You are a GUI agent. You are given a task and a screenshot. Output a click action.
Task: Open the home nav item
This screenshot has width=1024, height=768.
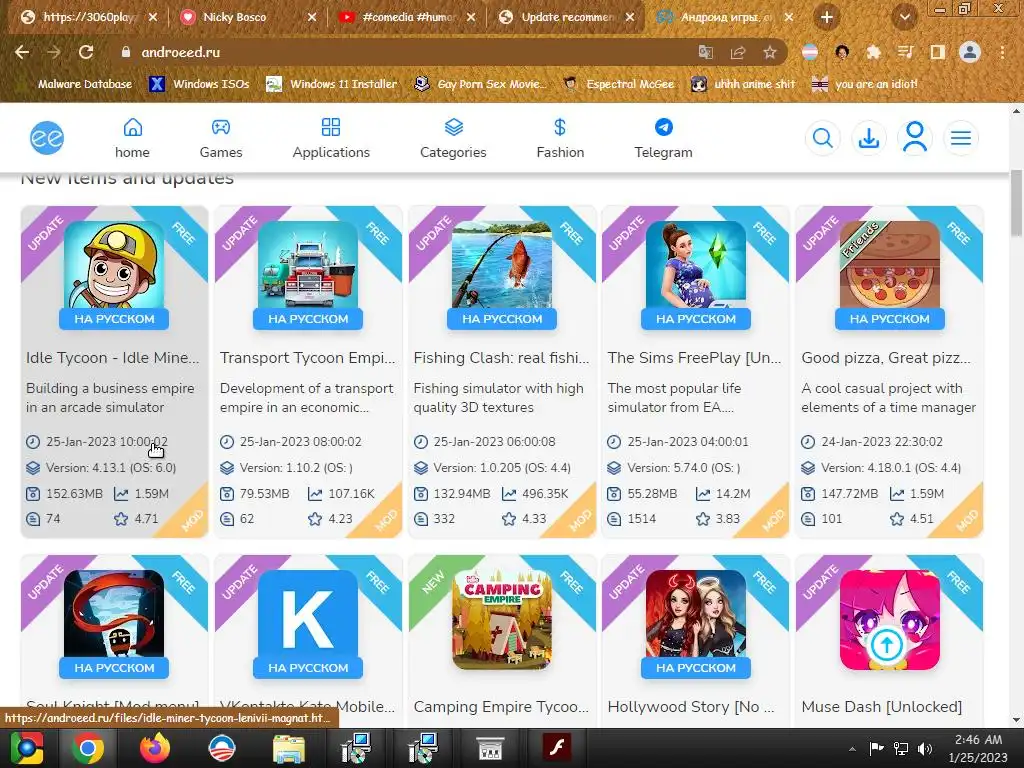[x=133, y=138]
